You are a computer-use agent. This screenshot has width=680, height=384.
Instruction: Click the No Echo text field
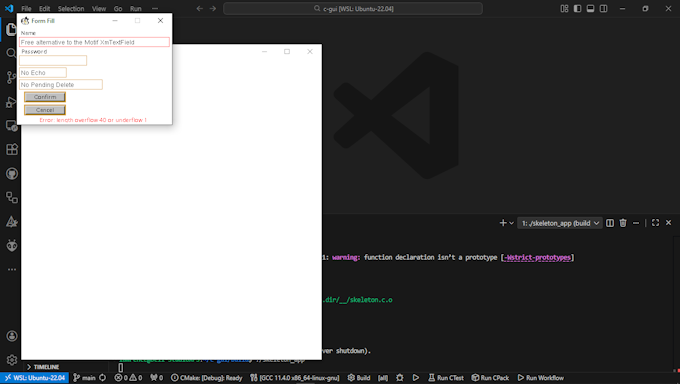43,72
